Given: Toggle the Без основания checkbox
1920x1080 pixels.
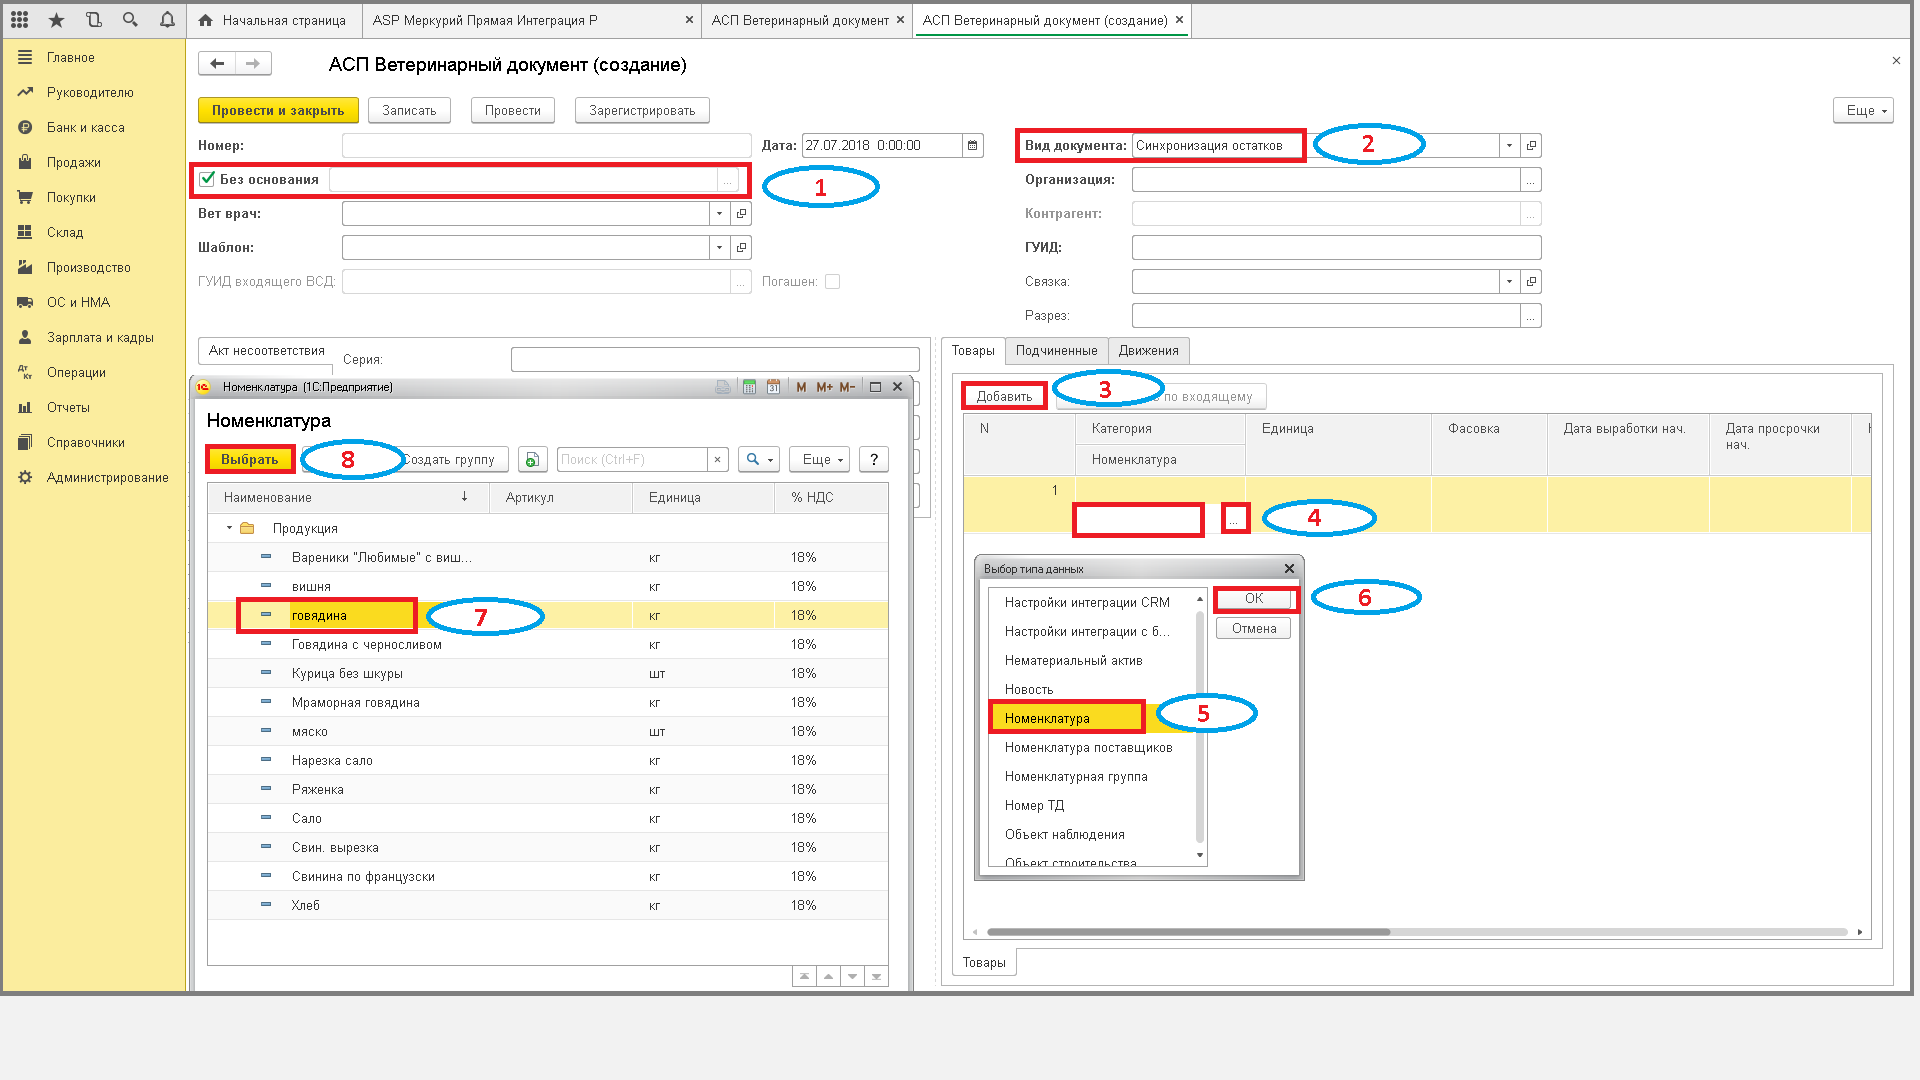Looking at the screenshot, I should [x=207, y=179].
